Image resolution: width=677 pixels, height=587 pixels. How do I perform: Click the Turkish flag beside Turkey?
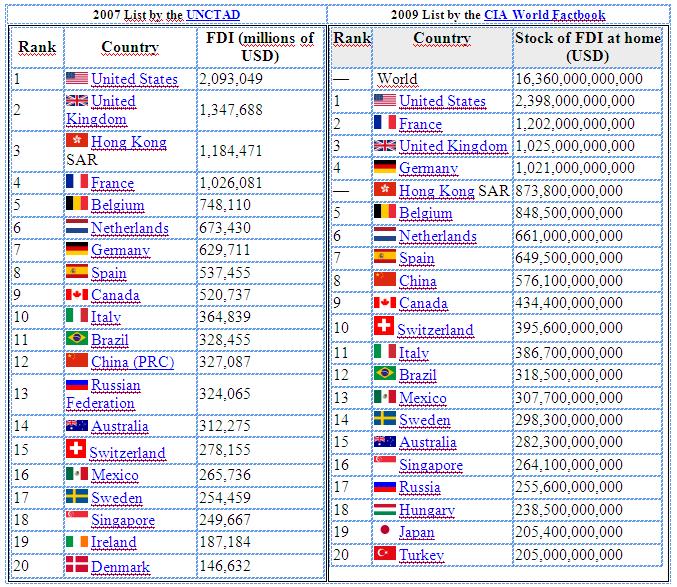[x=385, y=553]
